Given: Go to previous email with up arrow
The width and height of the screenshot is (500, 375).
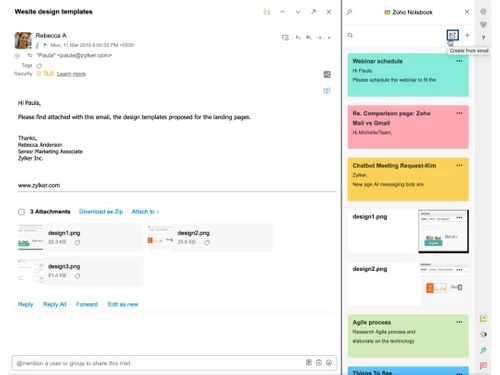Looking at the screenshot, I should (x=282, y=12).
